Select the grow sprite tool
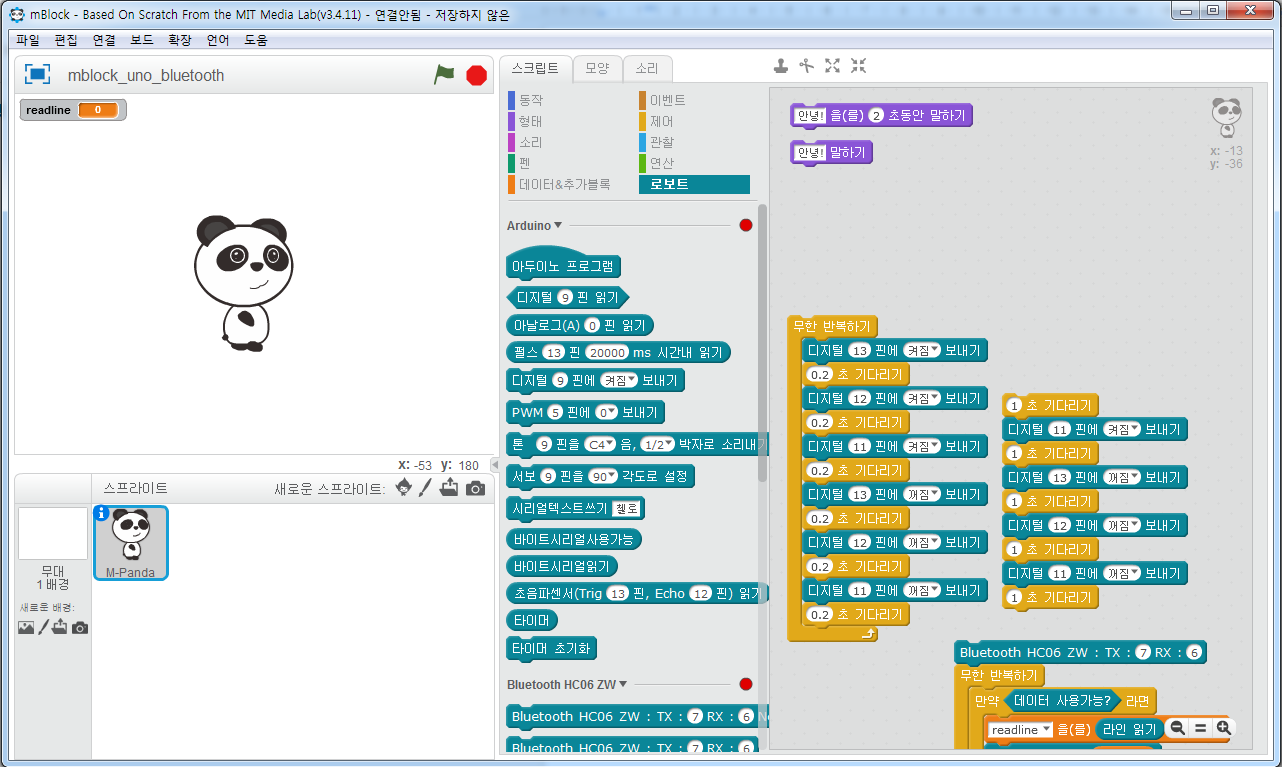This screenshot has height=767, width=1282. [832, 66]
